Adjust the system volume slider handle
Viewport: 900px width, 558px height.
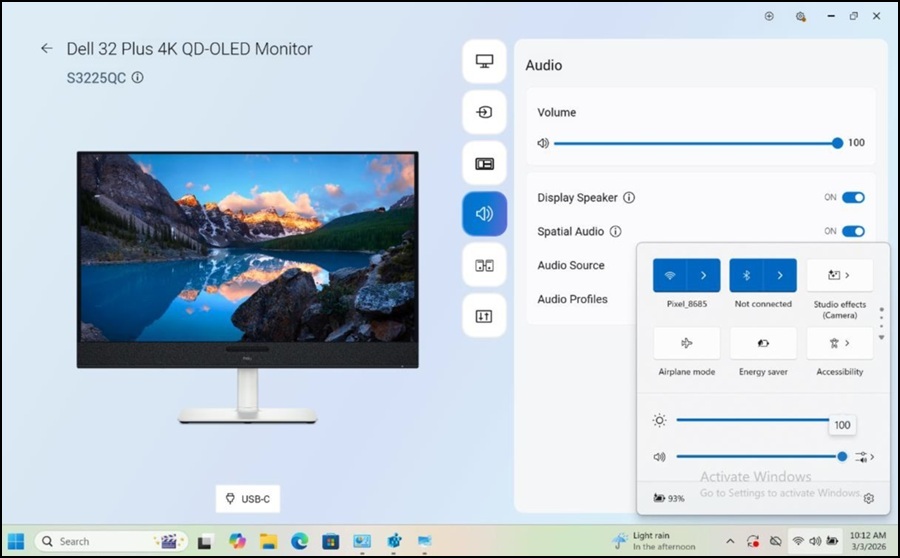(842, 457)
